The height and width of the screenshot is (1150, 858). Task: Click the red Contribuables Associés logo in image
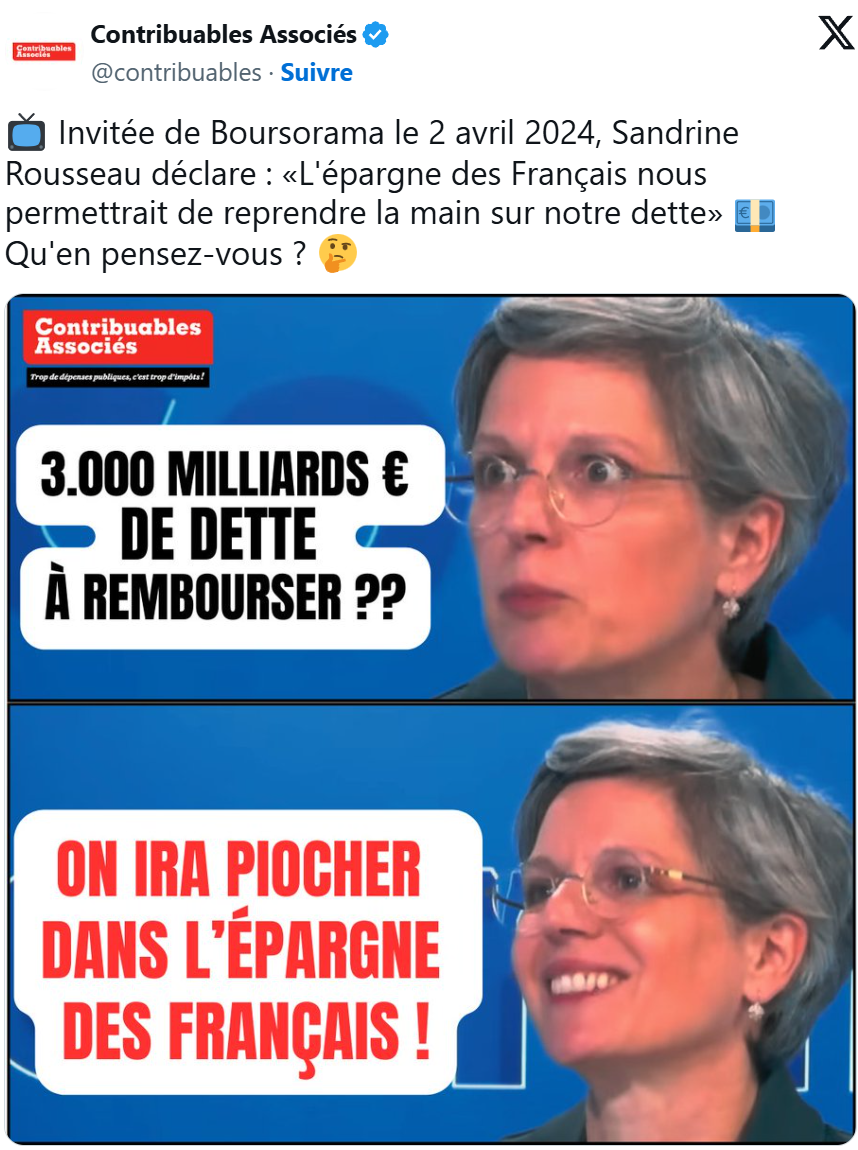(118, 337)
